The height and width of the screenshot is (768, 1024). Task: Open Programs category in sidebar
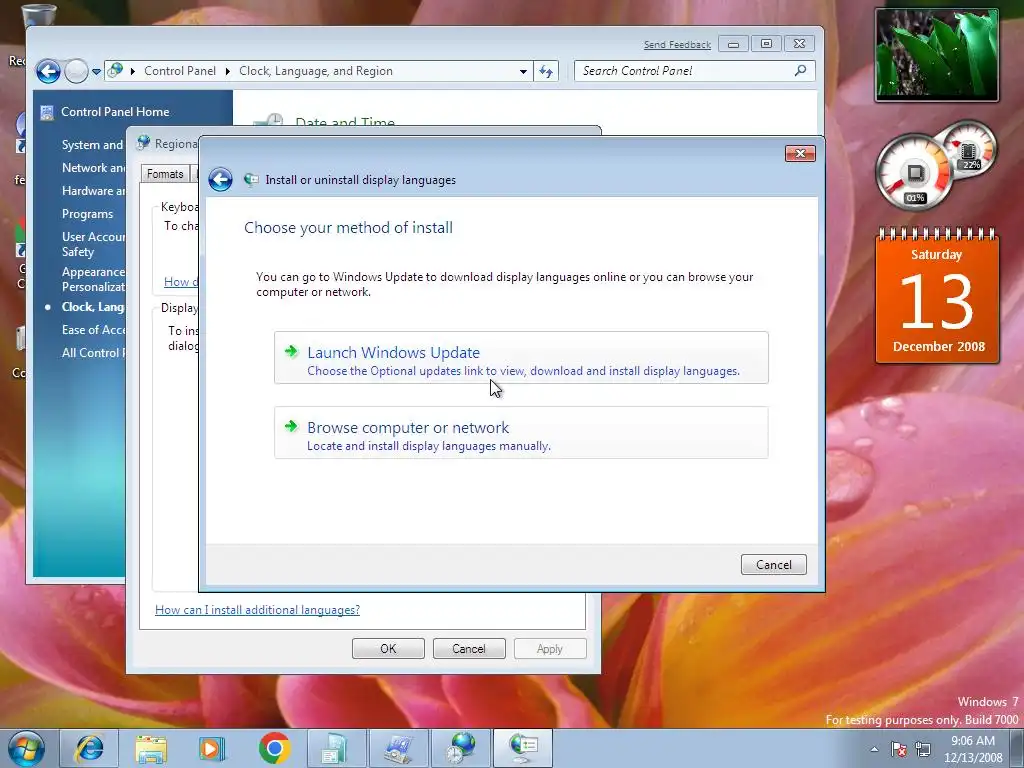pos(88,214)
